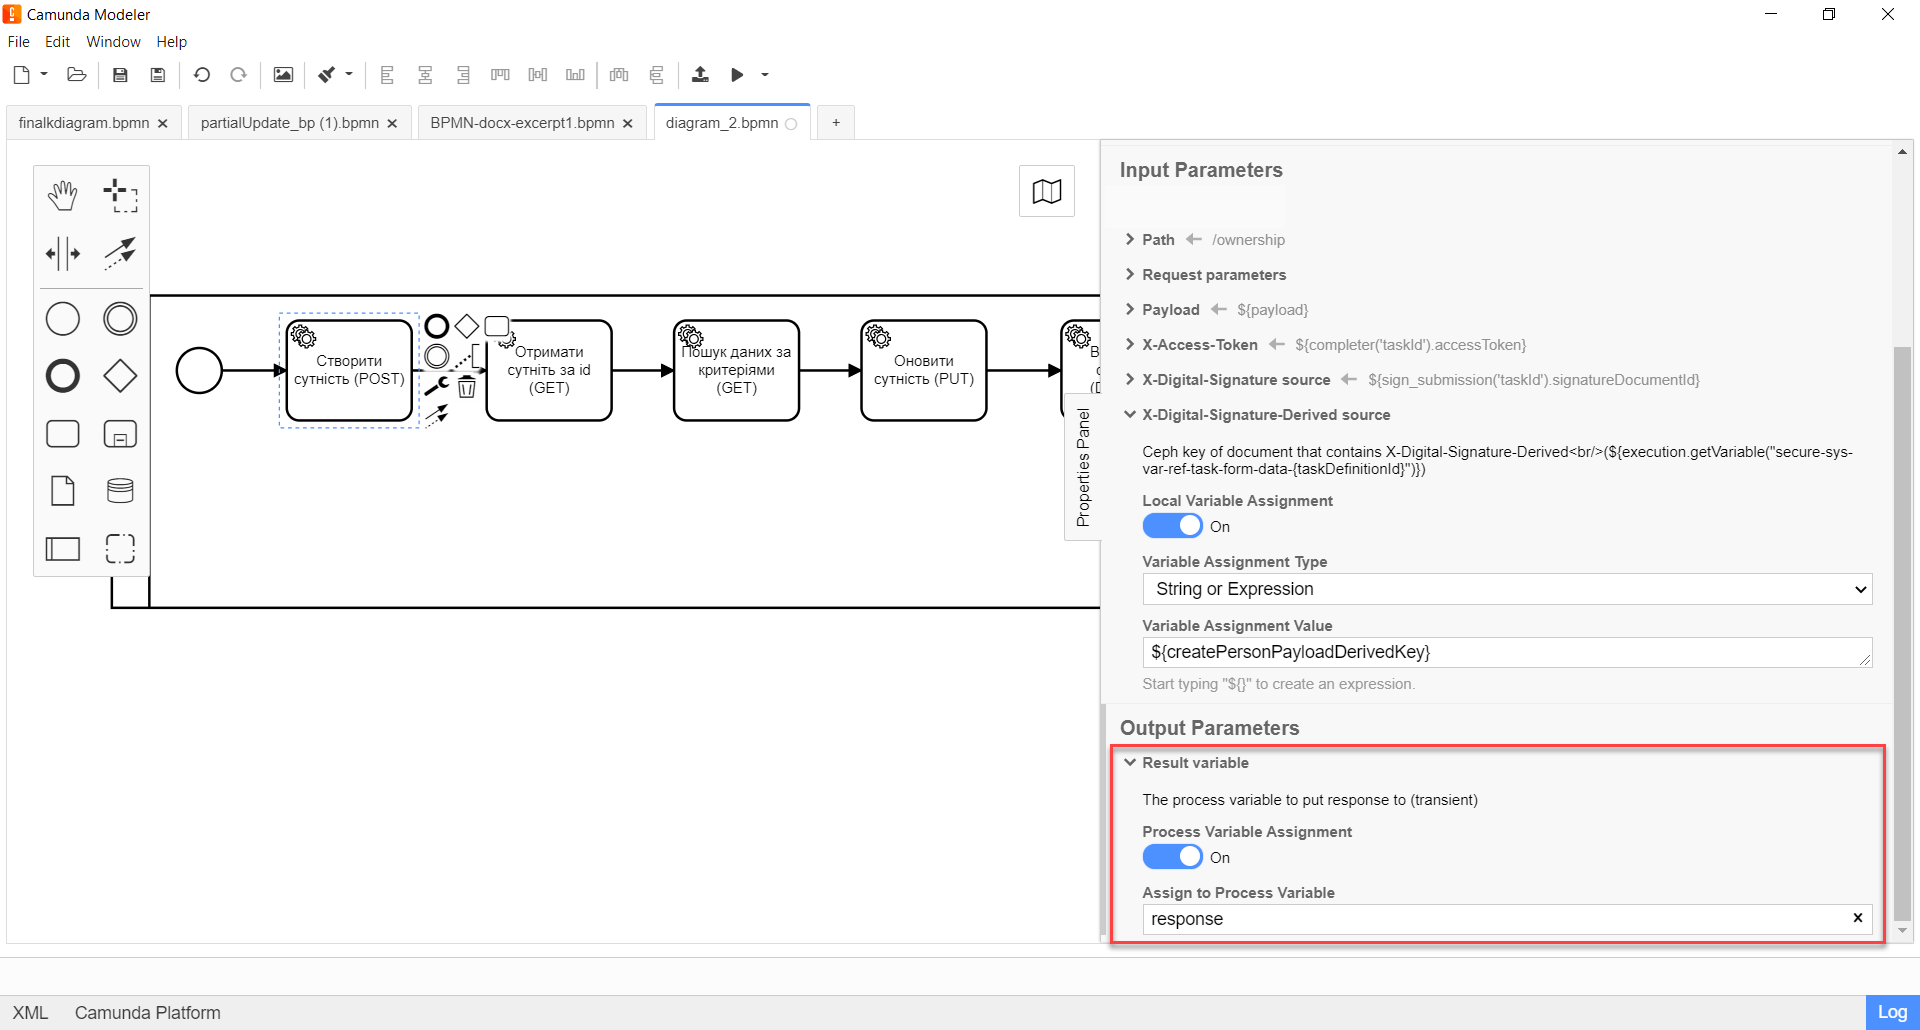Select the Gateway diamond shape in palette
The image size is (1920, 1030).
coord(120,376)
